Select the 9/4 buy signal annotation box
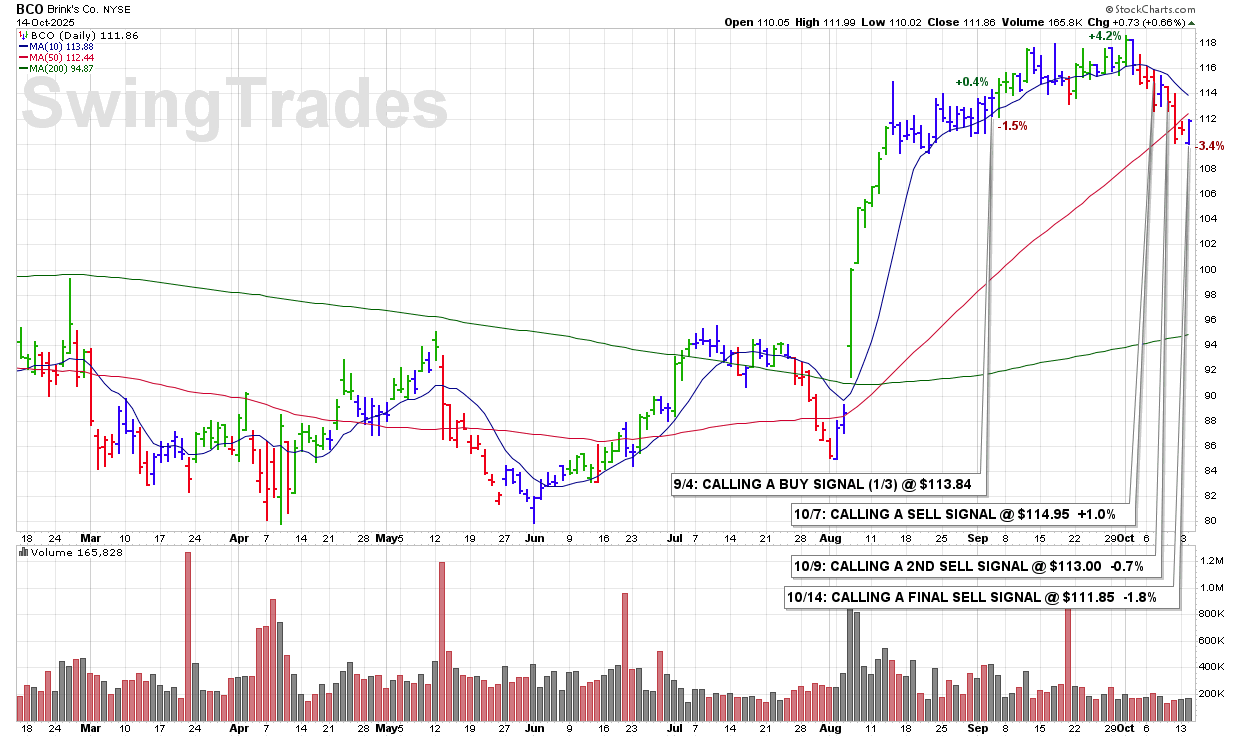 tap(824, 485)
